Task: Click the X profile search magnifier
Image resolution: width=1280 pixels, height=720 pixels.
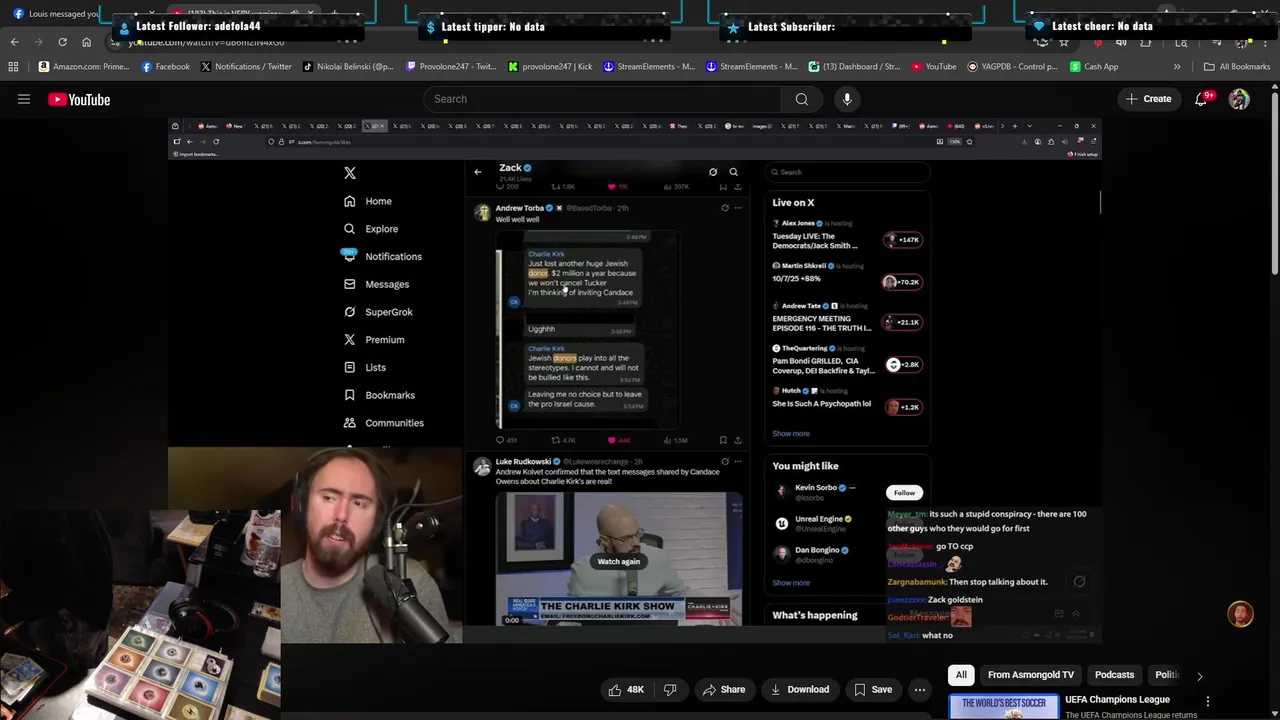Action: click(733, 172)
